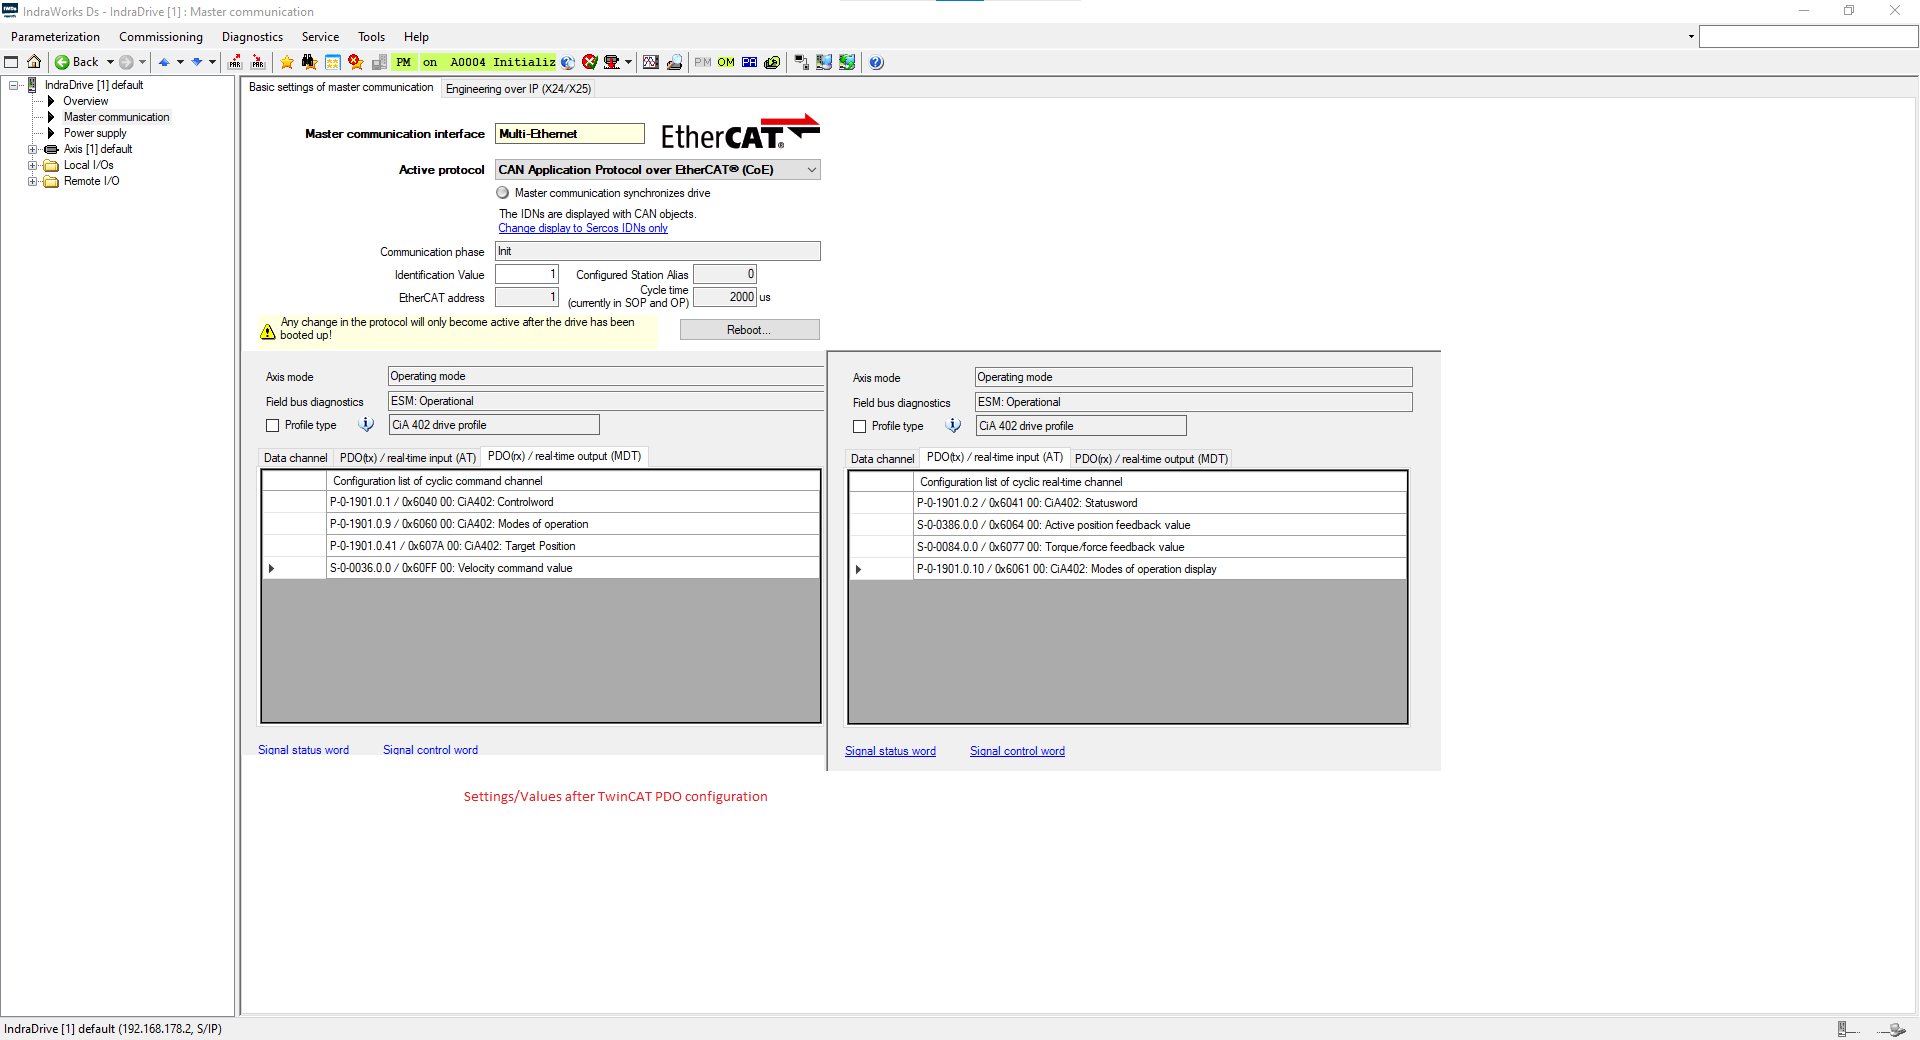Click the second PAR parameter save icon

click(x=258, y=62)
